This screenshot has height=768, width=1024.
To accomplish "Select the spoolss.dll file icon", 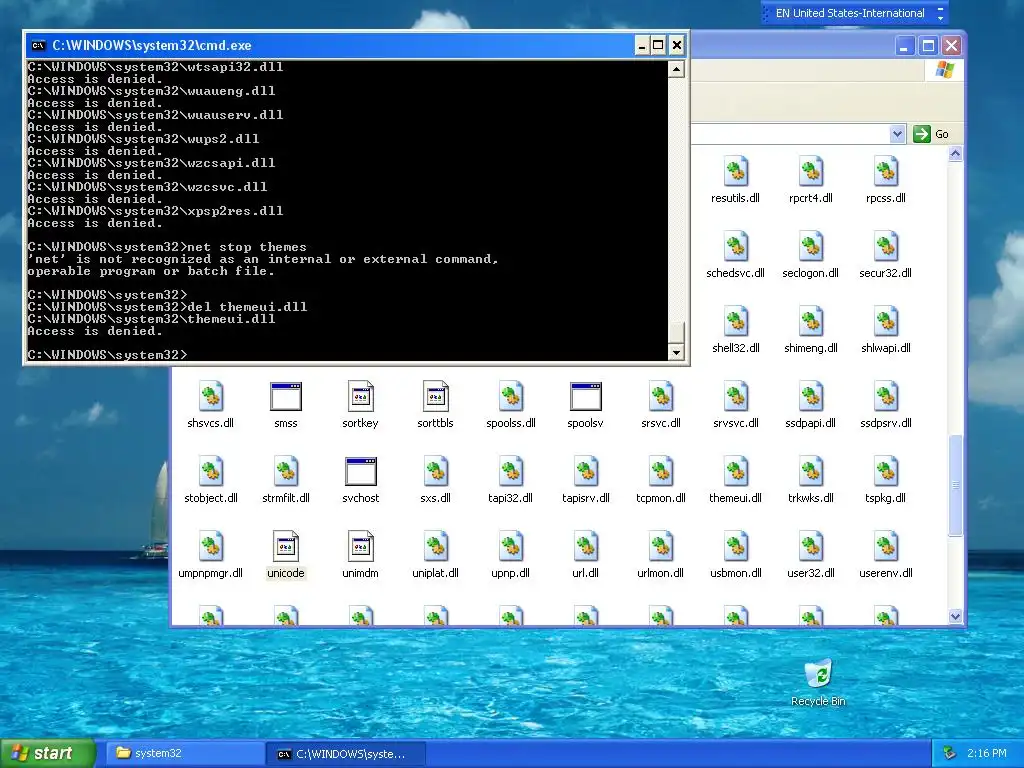I will 511,396.
